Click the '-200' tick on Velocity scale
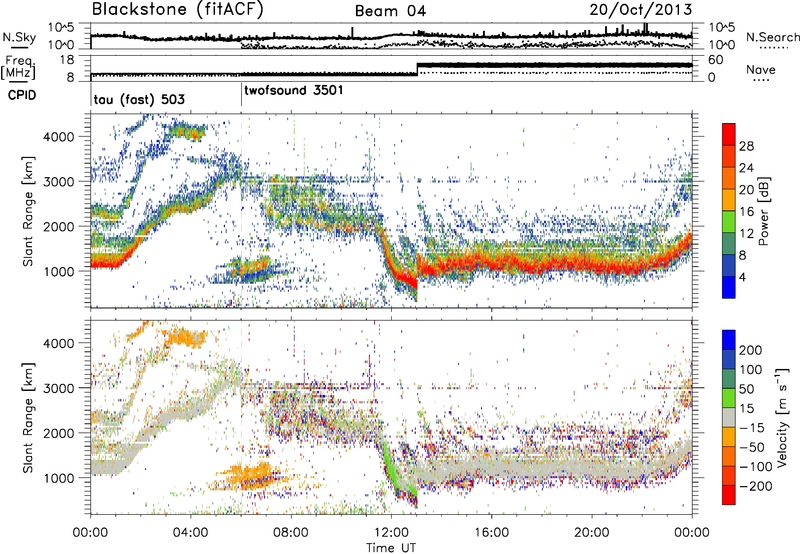800x554 pixels. pyautogui.click(x=756, y=486)
